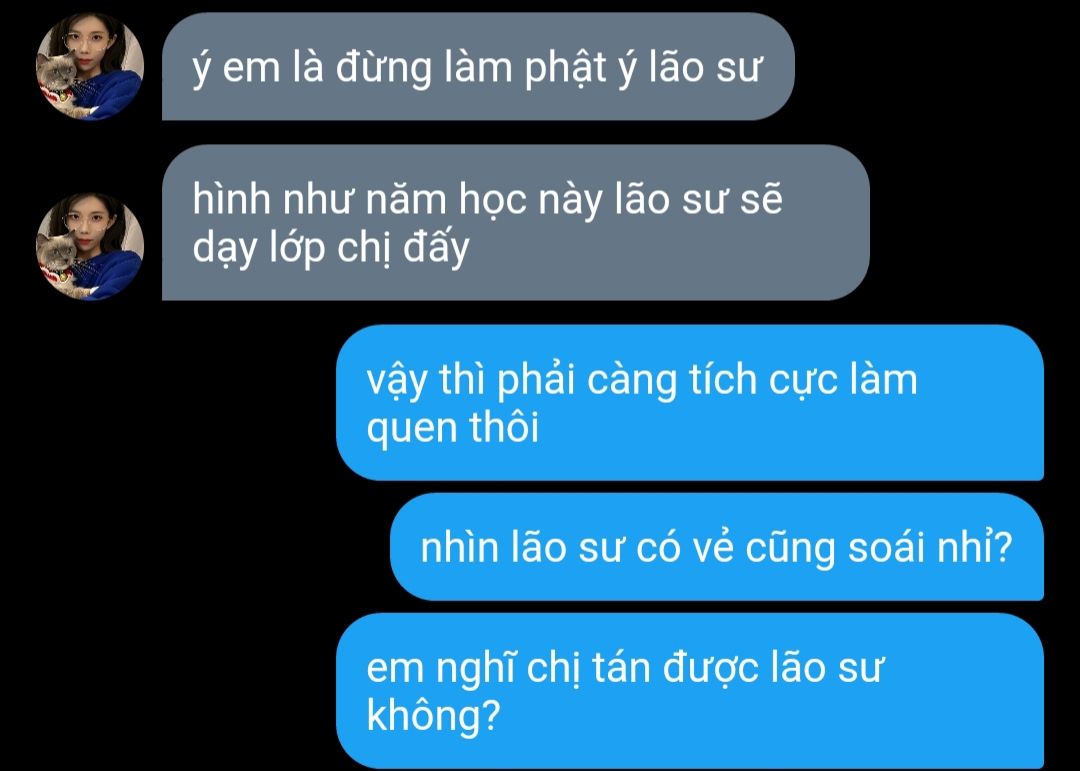Click 'quen thôi' in the first blue bubble
The image size is (1080, 771).
(x=453, y=428)
